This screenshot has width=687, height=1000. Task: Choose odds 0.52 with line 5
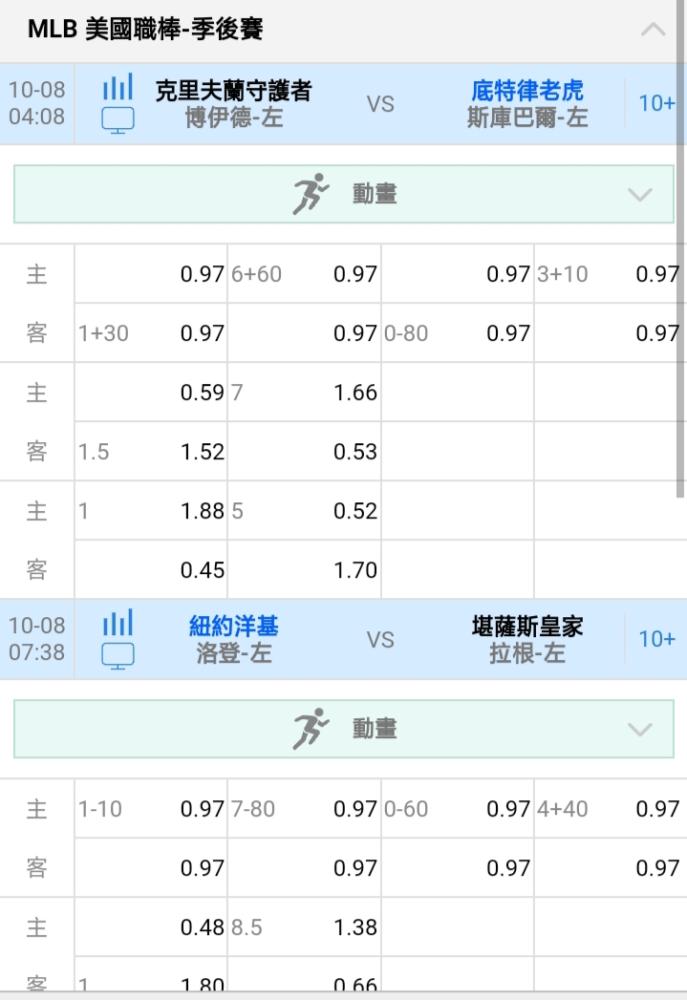[304, 511]
